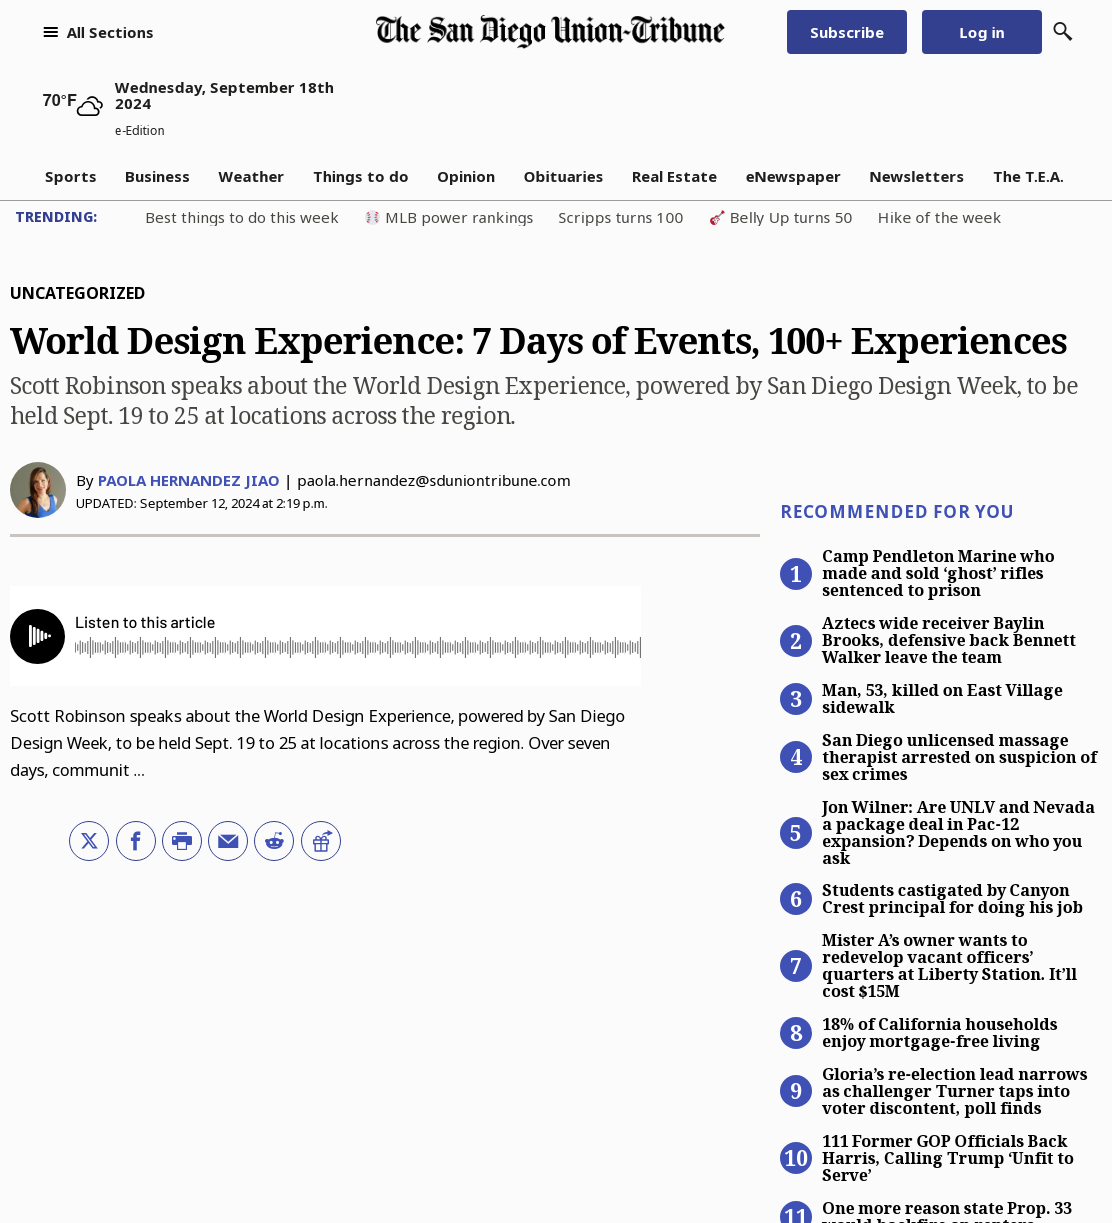Screen dimensions: 1112x1223
Task: Click the Subscribe button
Action: tap(847, 32)
